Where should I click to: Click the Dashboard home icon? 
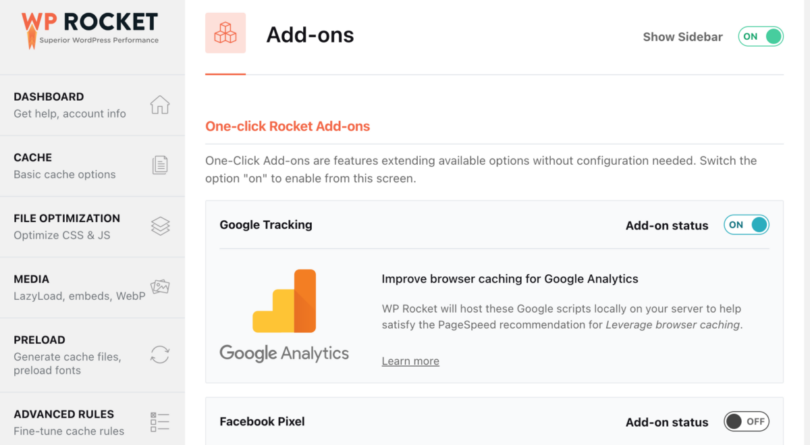(160, 105)
